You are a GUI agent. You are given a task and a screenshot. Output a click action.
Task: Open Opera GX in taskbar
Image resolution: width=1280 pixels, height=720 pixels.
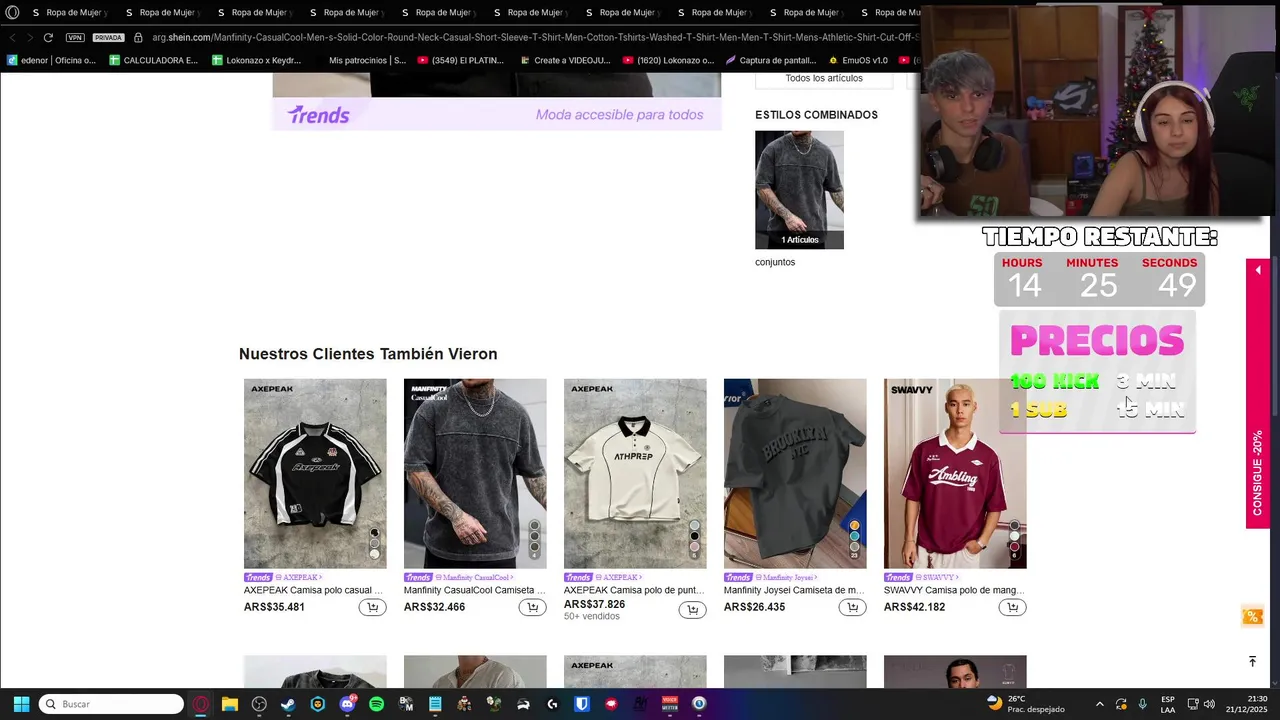point(201,704)
